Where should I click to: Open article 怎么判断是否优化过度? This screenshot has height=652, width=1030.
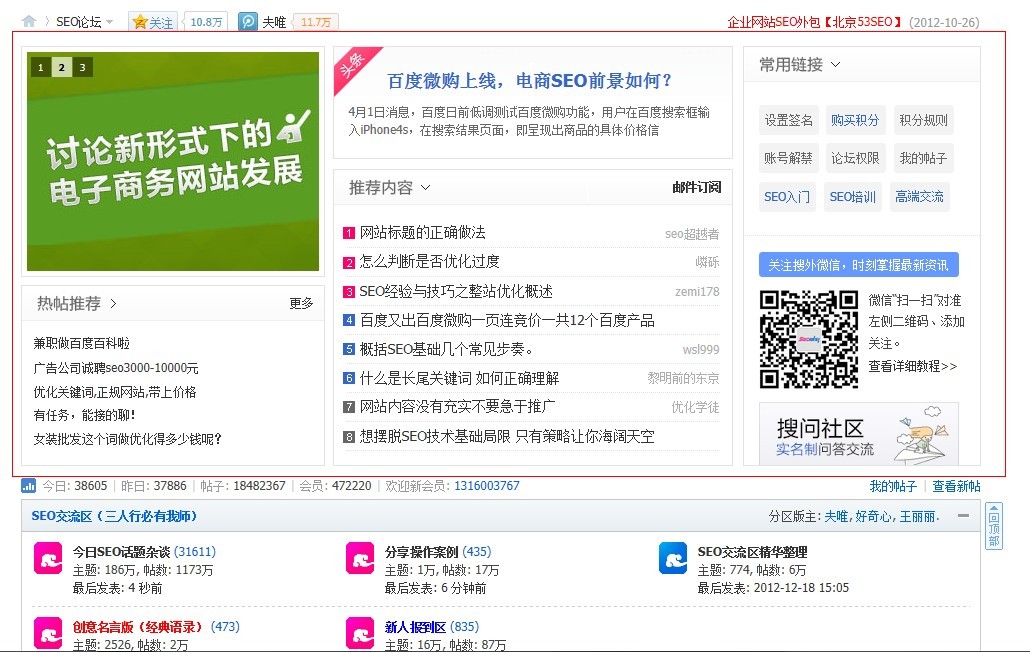point(430,261)
